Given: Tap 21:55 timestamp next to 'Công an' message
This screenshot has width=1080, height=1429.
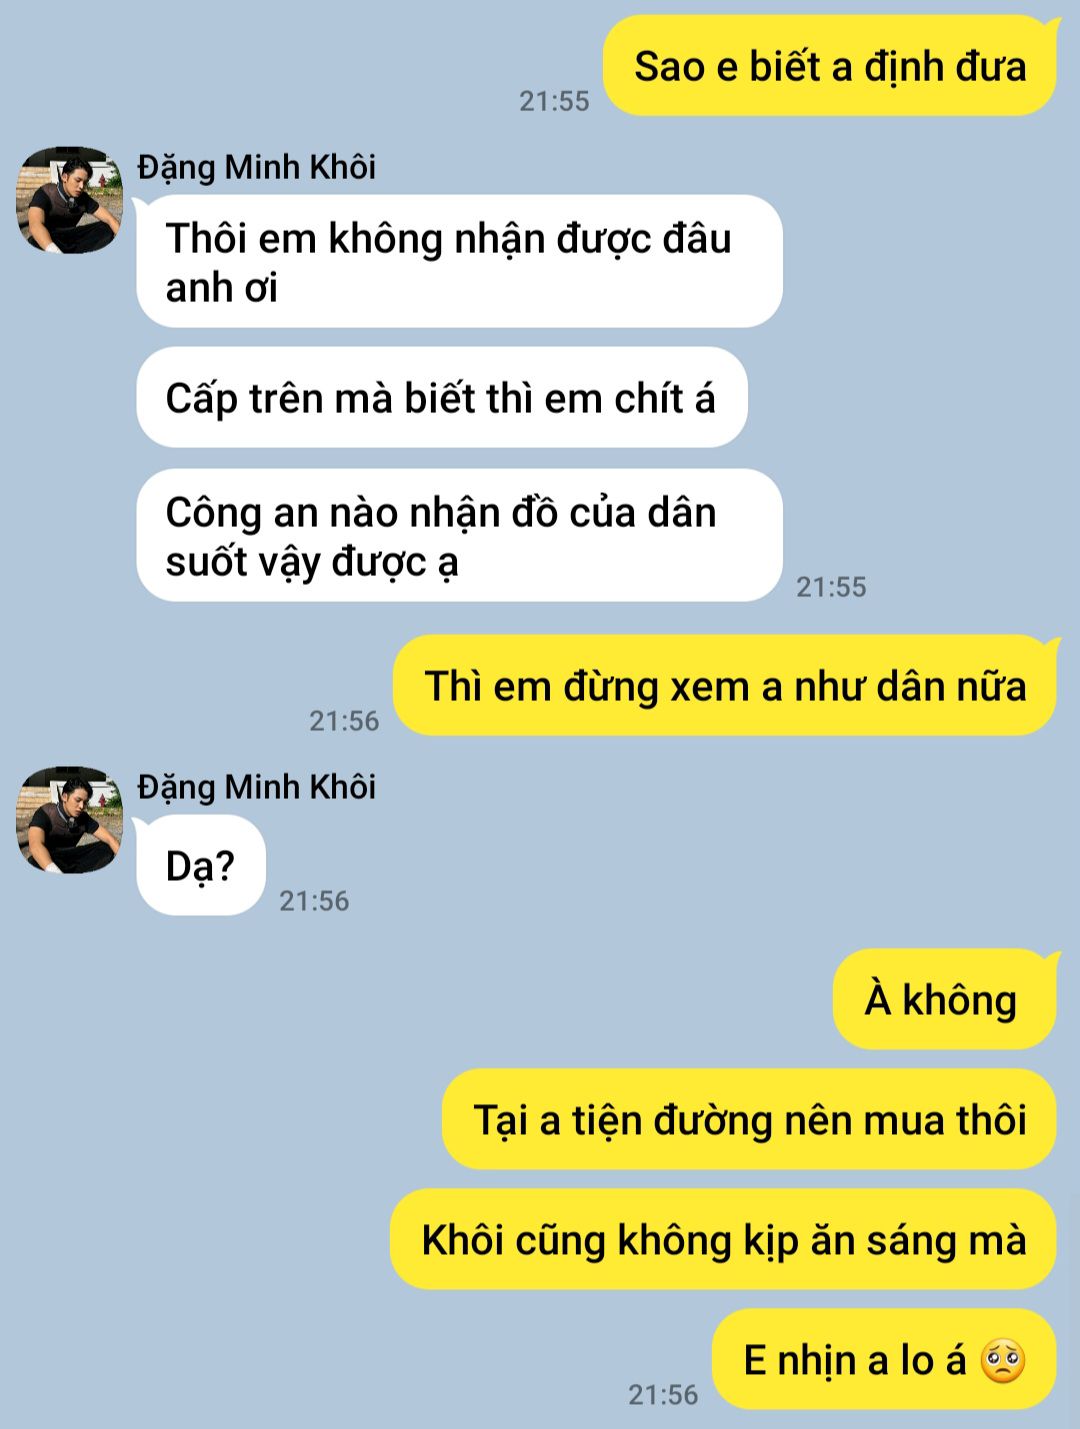Looking at the screenshot, I should click(831, 587).
